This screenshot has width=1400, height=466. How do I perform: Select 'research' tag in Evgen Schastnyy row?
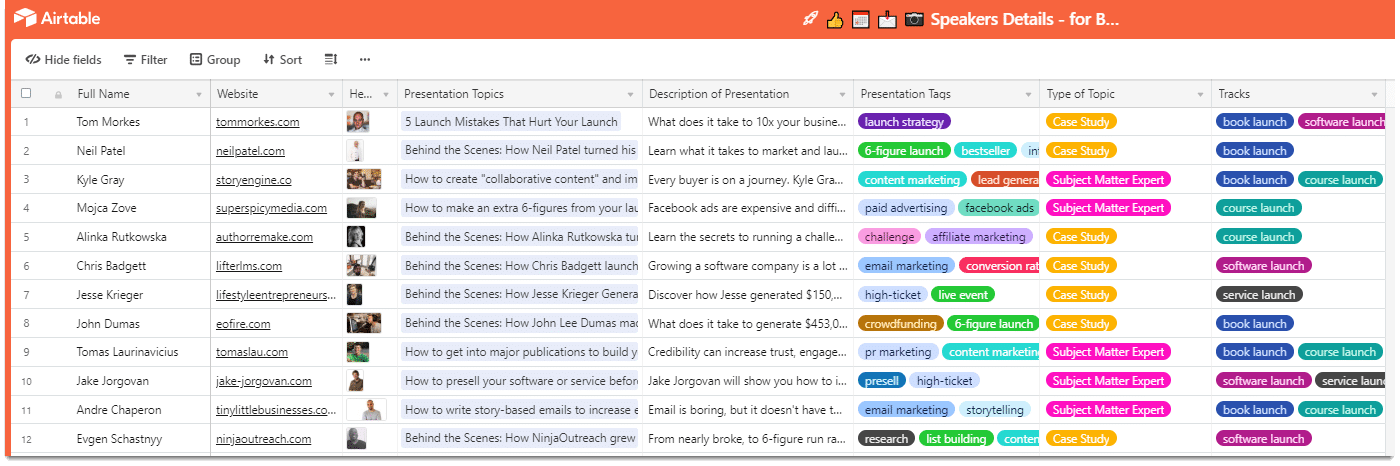886,439
